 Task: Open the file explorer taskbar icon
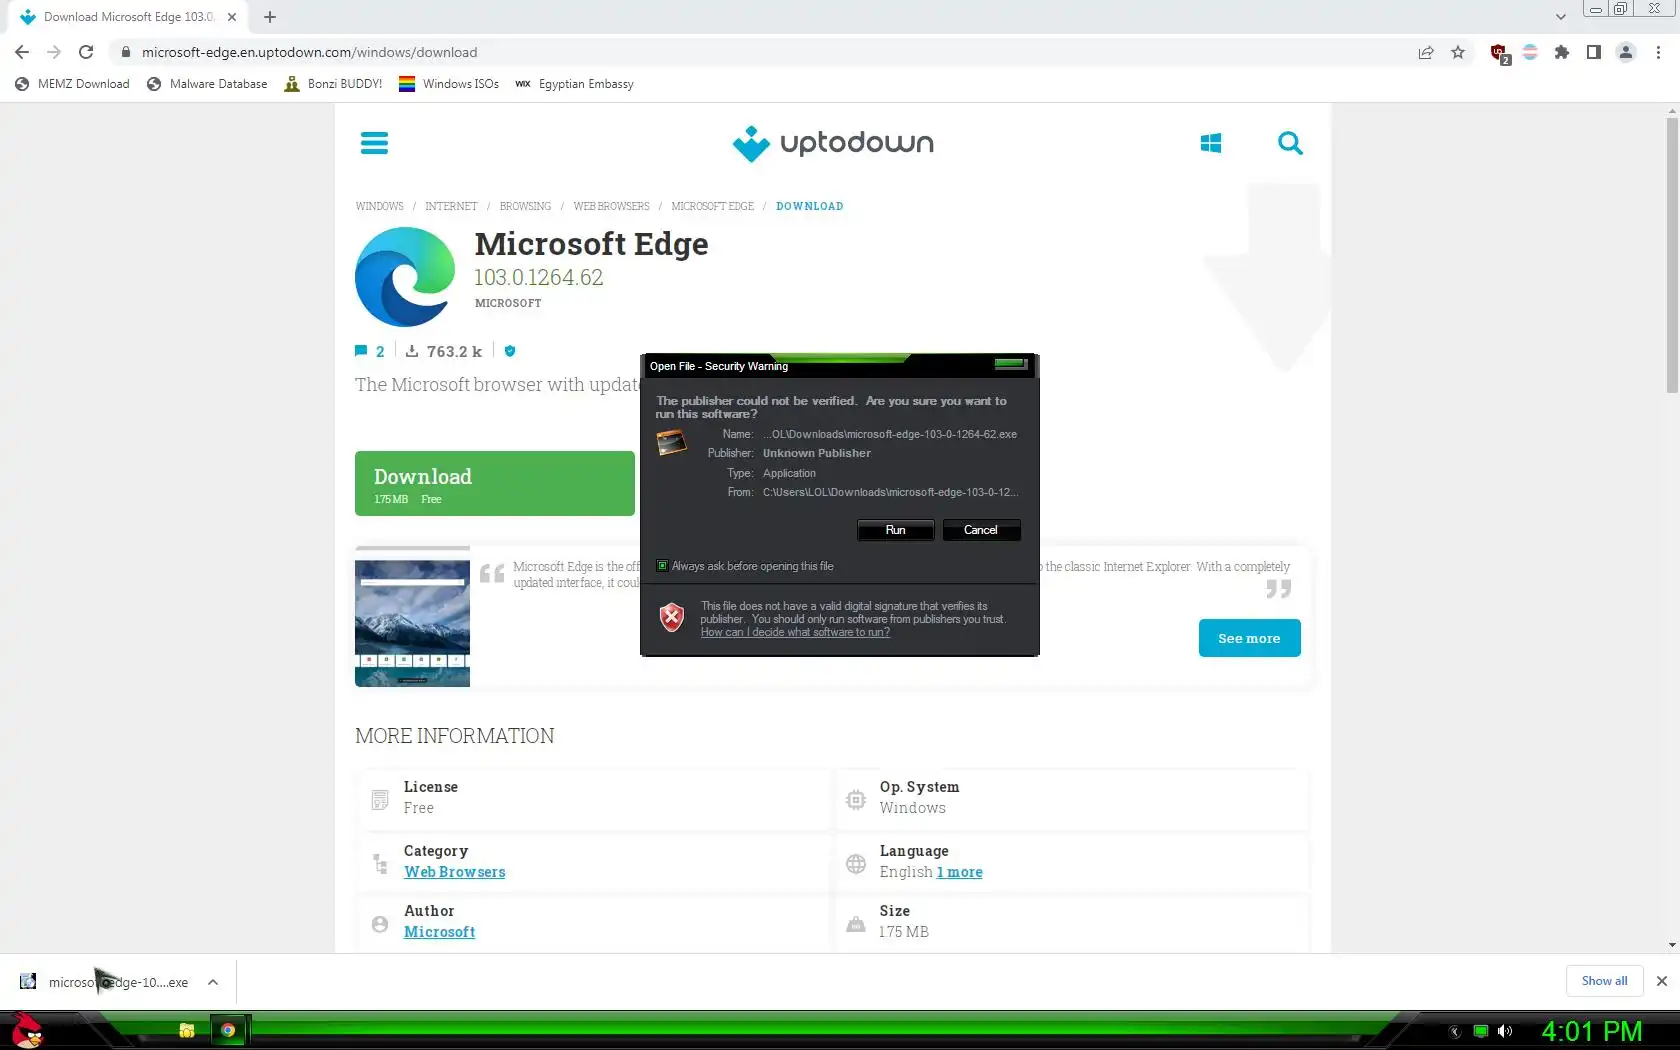pos(186,1030)
